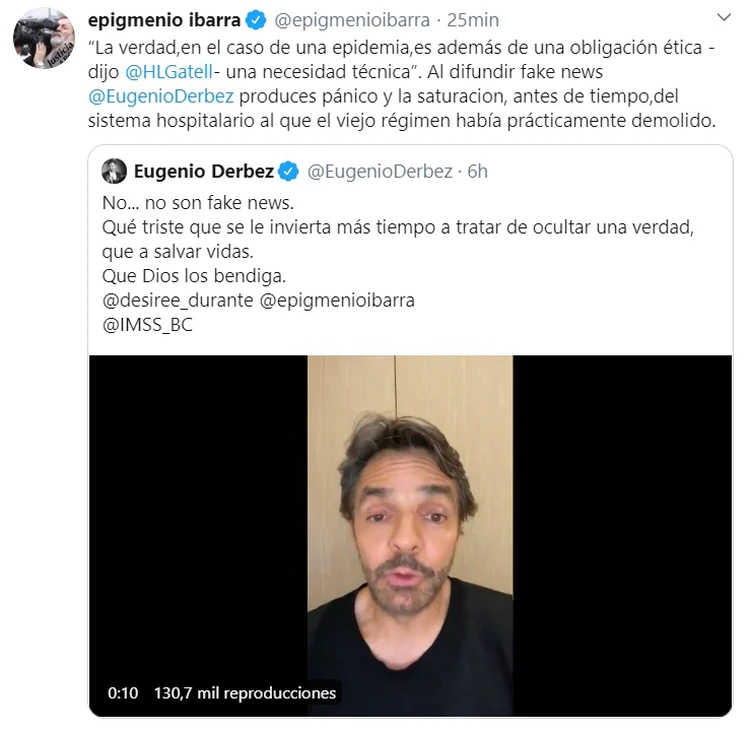Expand the tweet options chevron menu
Image resolution: width=750 pixels, height=731 pixels.
click(724, 18)
